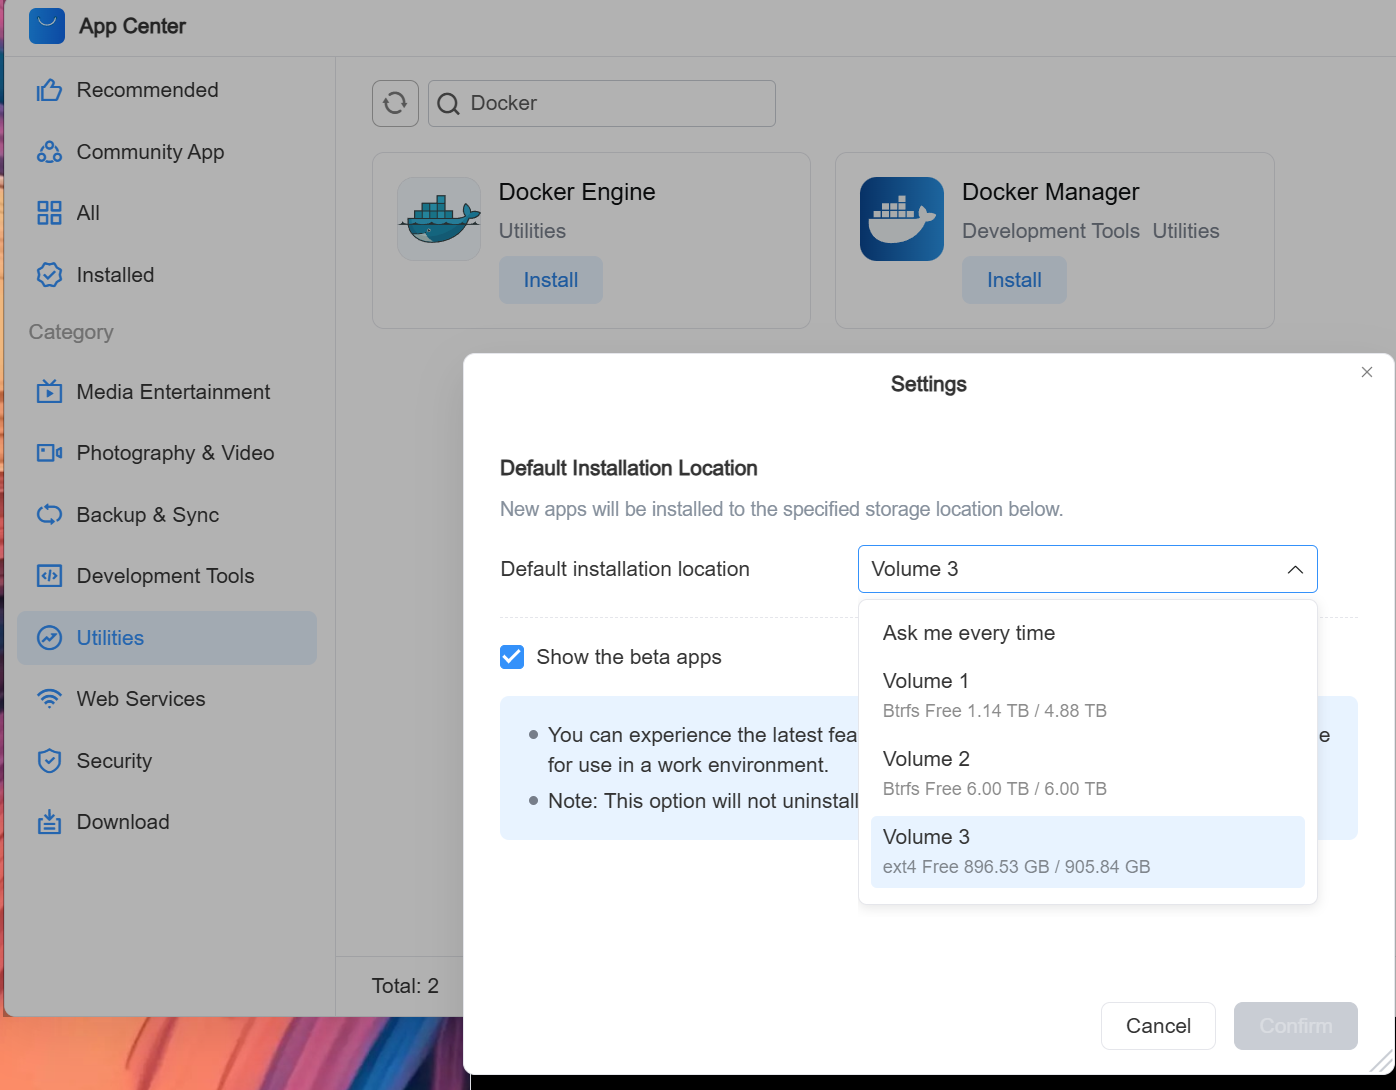Select Ask me every time option

click(1087, 633)
